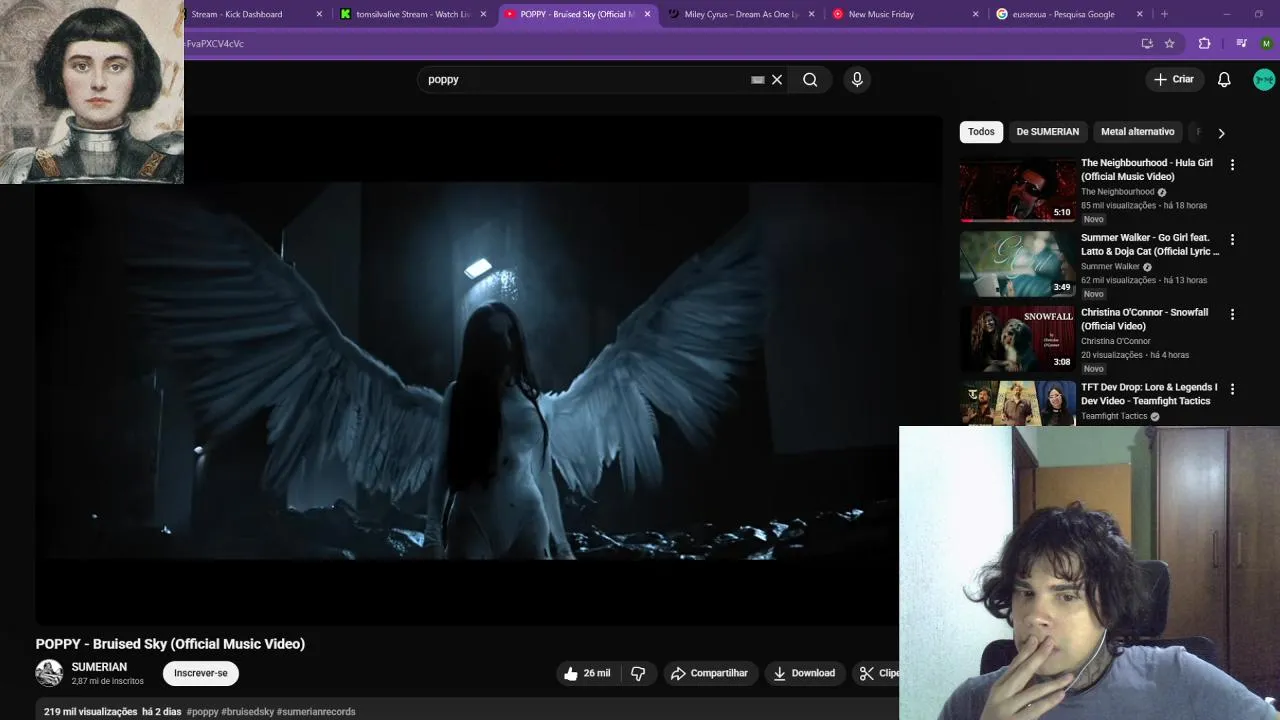This screenshot has height=720, width=1280.
Task: Open the on-screen keyboard icon in search
Action: 757,79
